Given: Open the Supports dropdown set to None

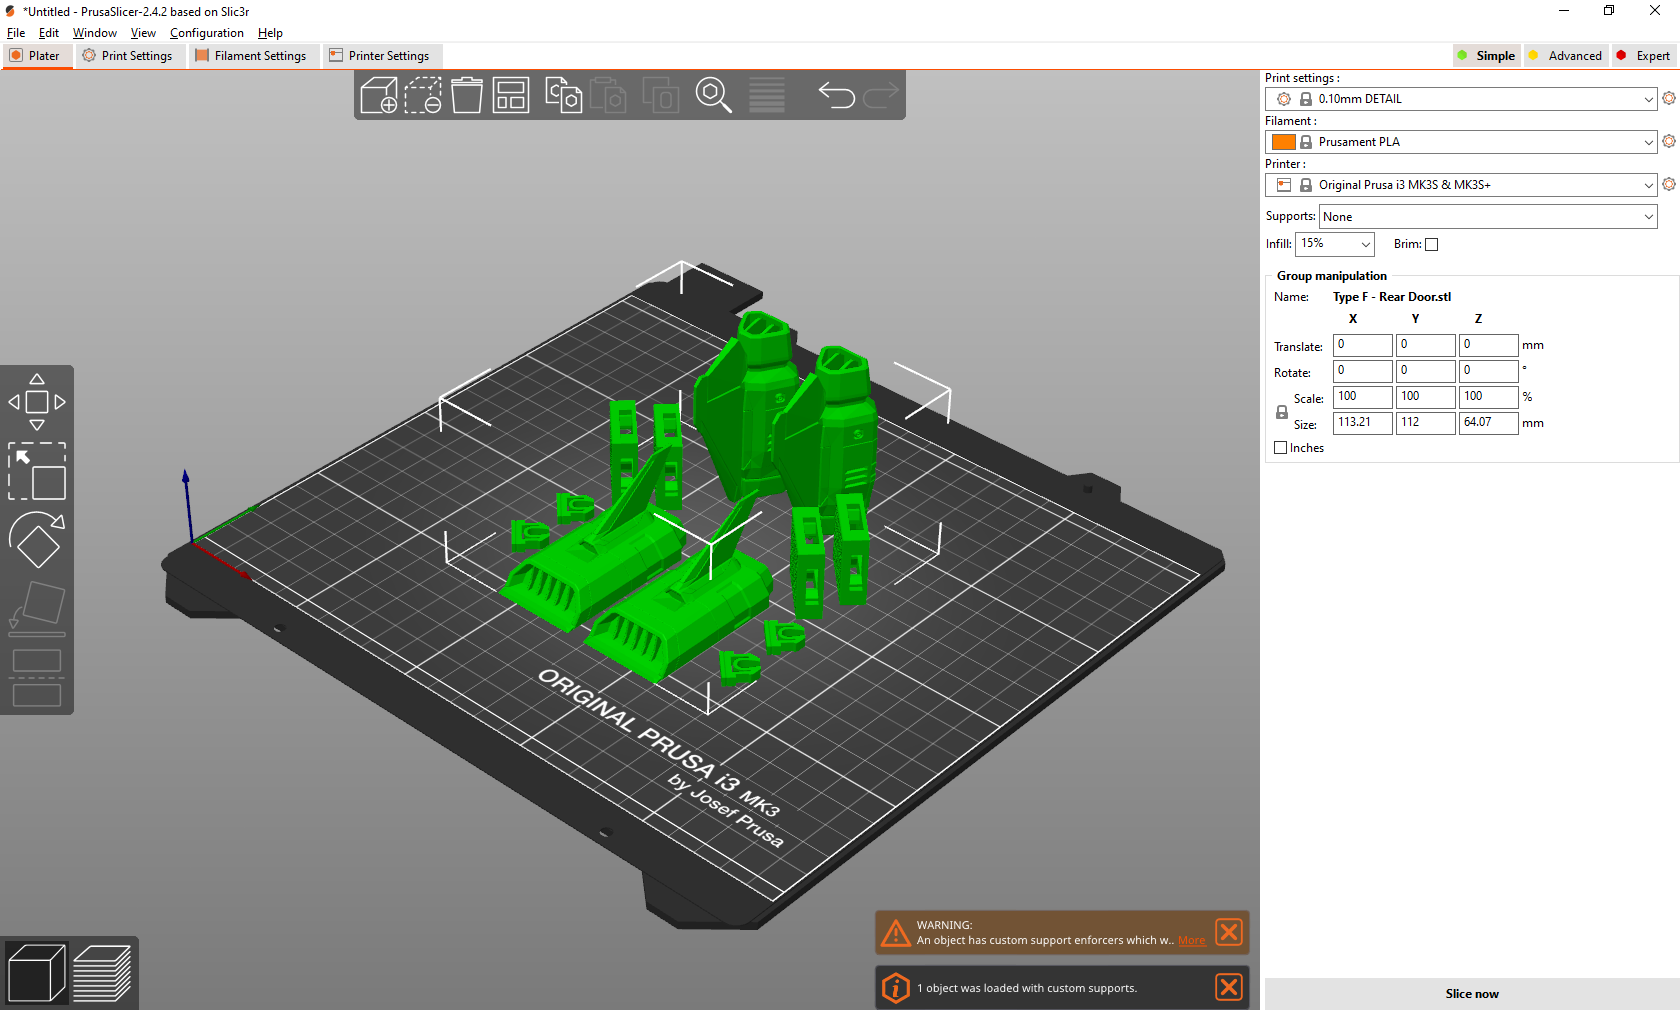Looking at the screenshot, I should [x=1488, y=217].
